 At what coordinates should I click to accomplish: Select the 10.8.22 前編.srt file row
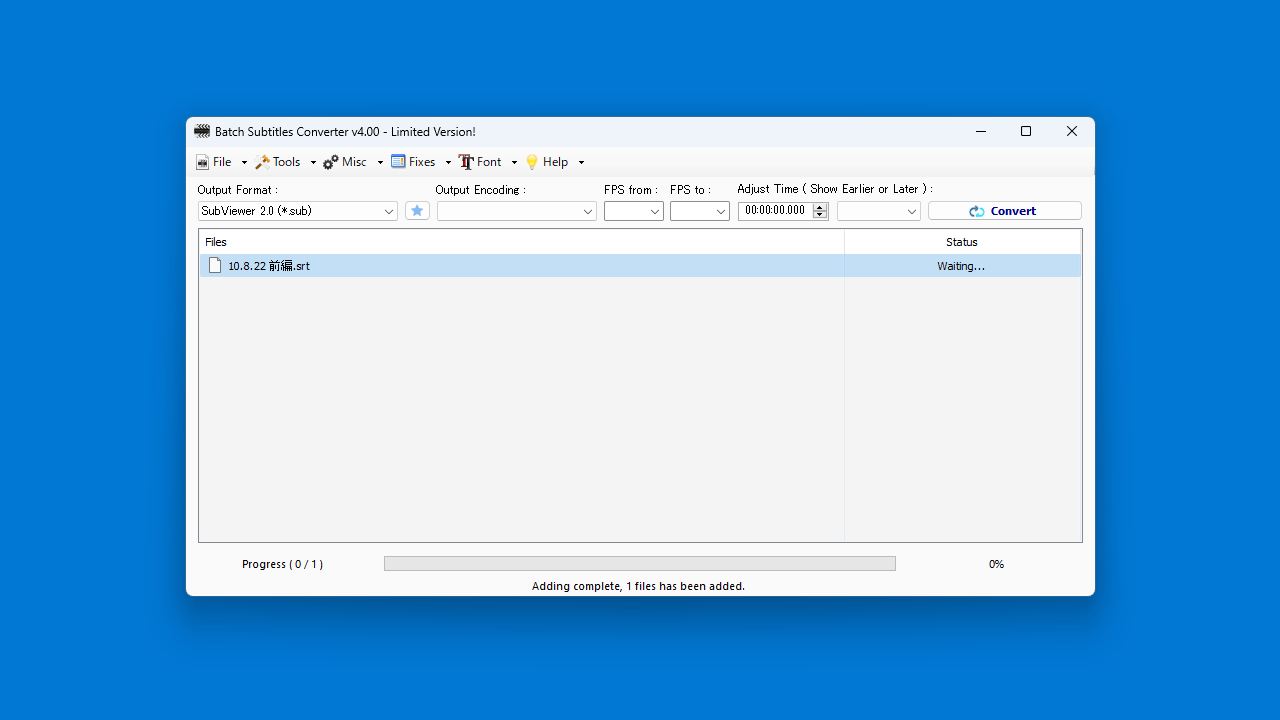pyautogui.click(x=640, y=266)
